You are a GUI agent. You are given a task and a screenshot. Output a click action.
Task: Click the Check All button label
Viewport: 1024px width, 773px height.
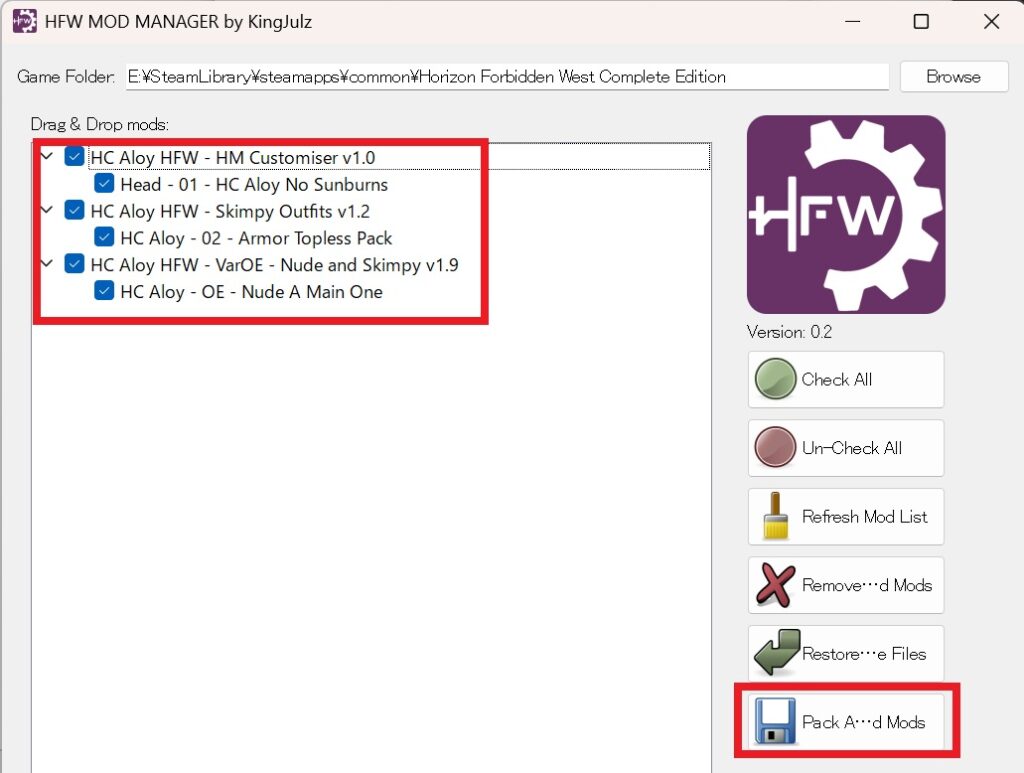pyautogui.click(x=837, y=379)
